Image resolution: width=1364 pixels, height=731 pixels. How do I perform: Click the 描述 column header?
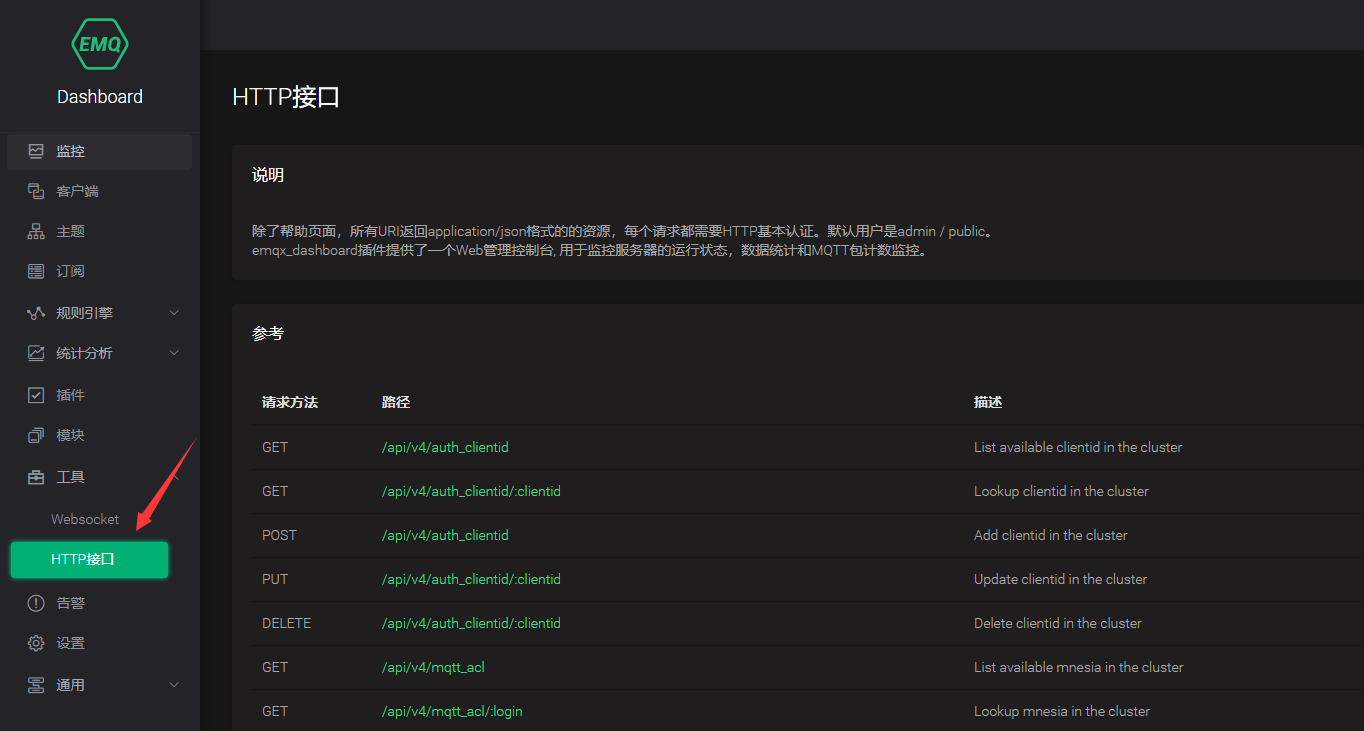coord(988,402)
